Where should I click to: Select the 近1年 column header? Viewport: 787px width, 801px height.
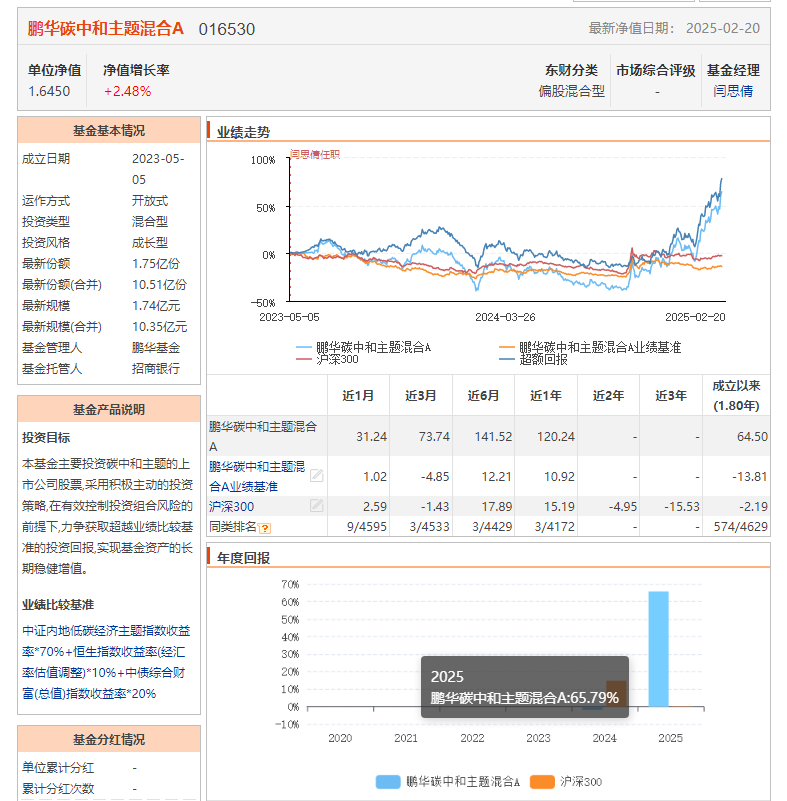tap(545, 396)
